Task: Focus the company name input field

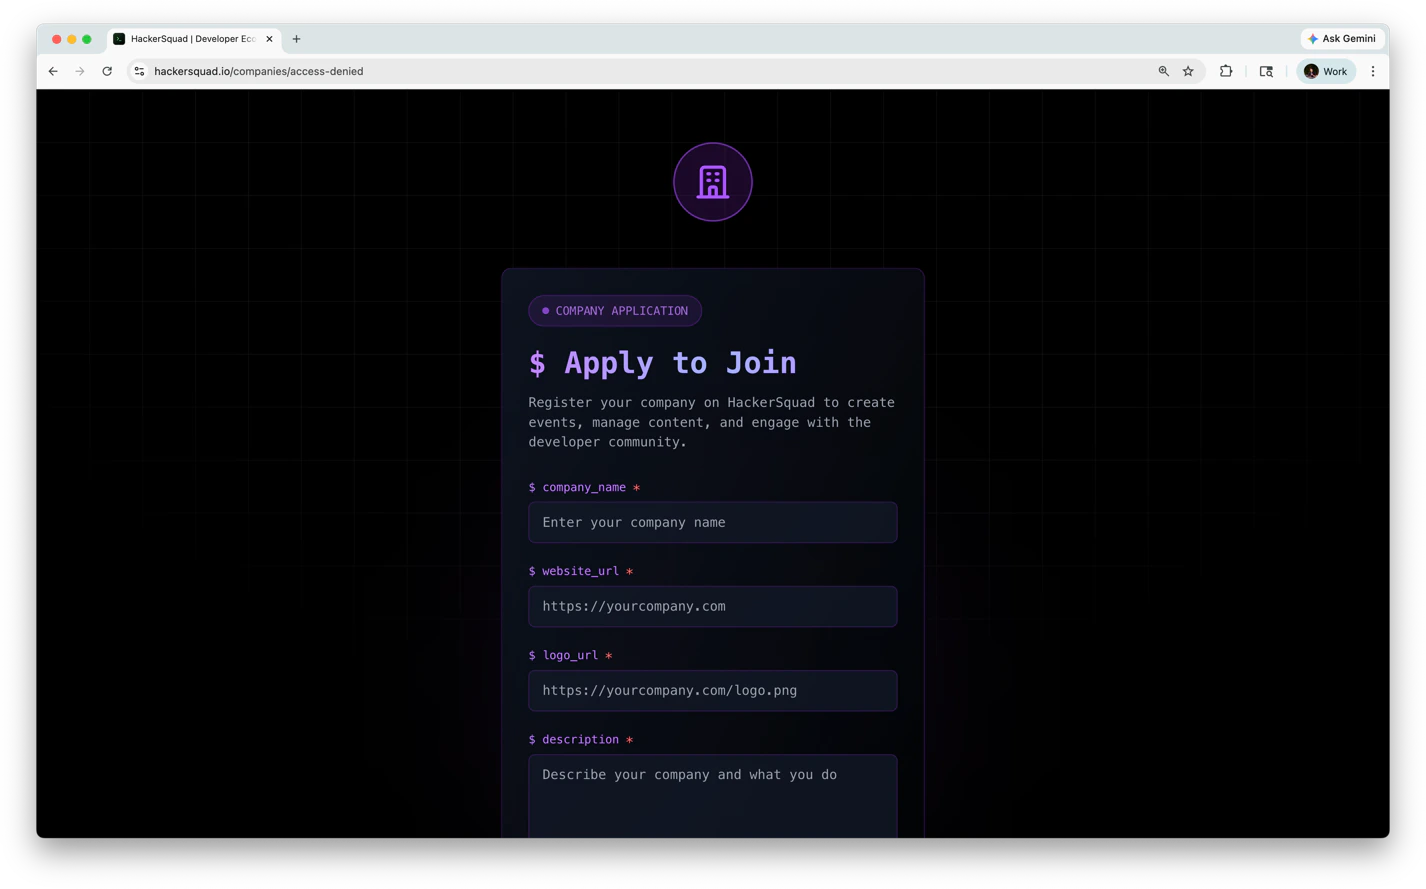Action: 713,522
